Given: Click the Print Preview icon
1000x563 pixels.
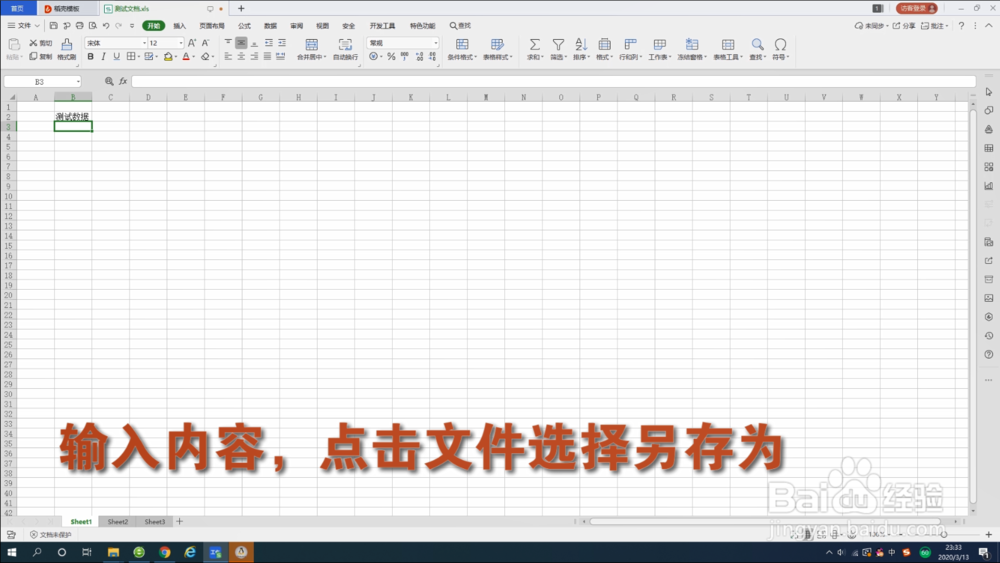Looking at the screenshot, I should click(93, 26).
